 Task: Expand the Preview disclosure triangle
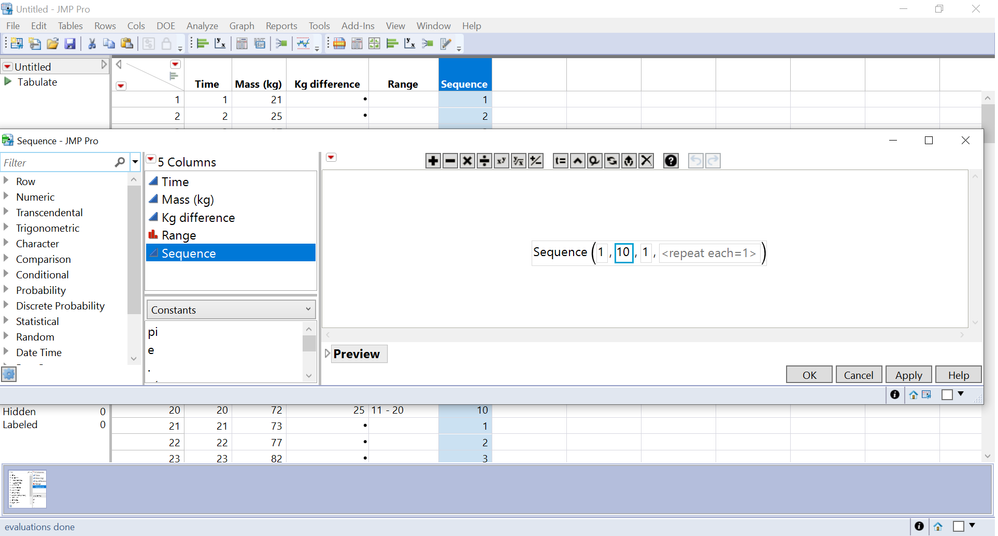click(328, 353)
